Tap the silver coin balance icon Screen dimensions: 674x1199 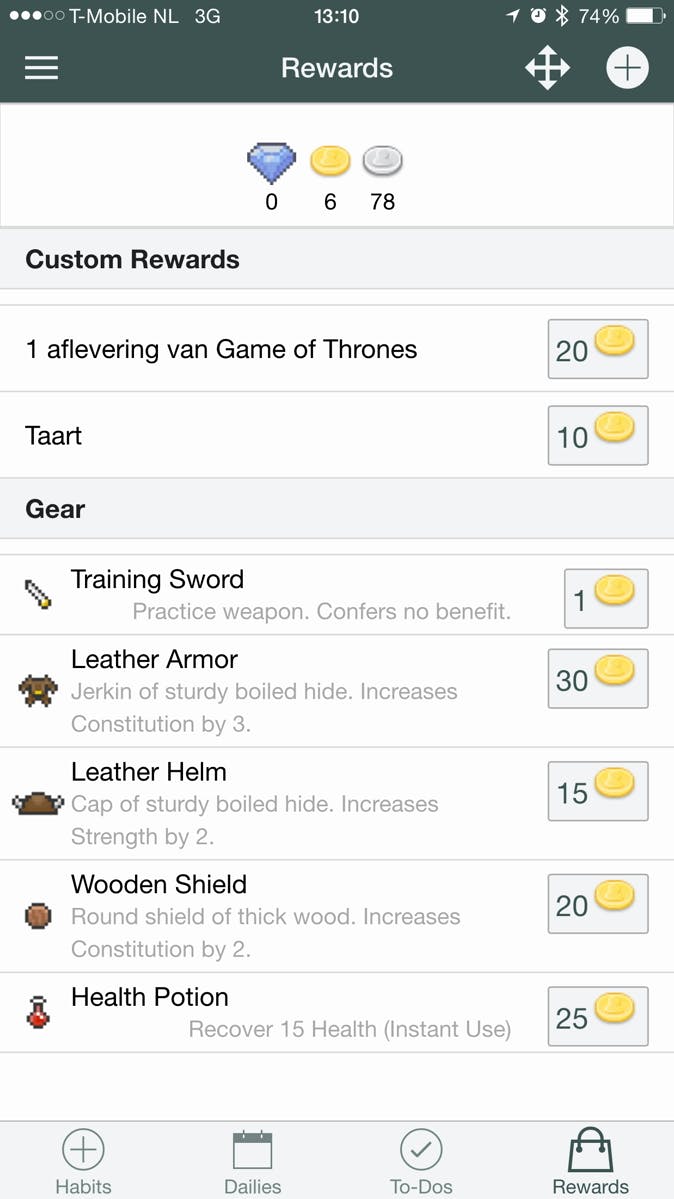pos(382,160)
